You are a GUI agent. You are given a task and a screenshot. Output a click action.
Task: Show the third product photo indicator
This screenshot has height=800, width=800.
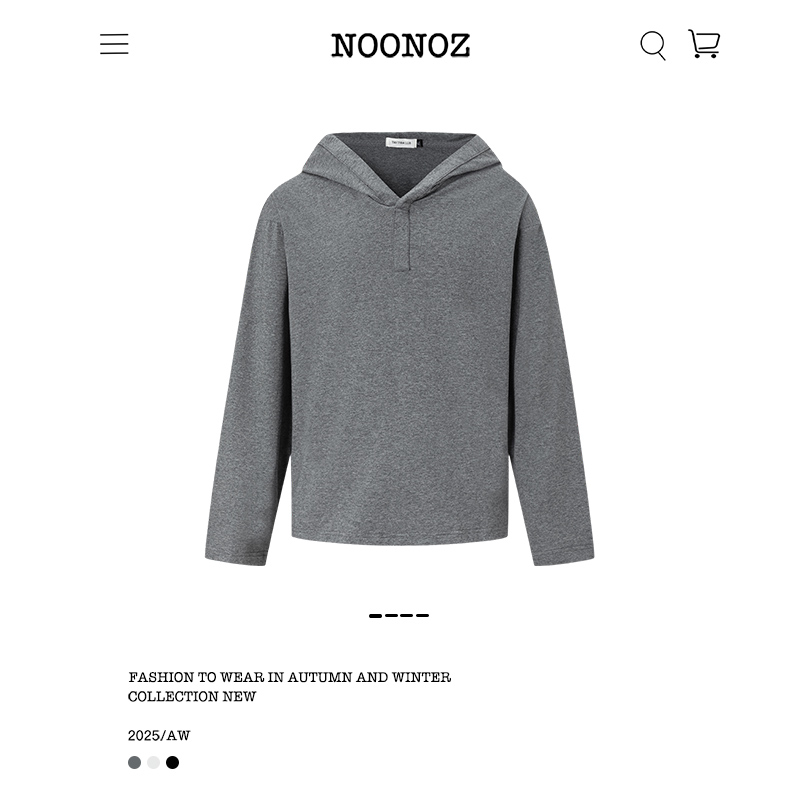[x=407, y=616]
